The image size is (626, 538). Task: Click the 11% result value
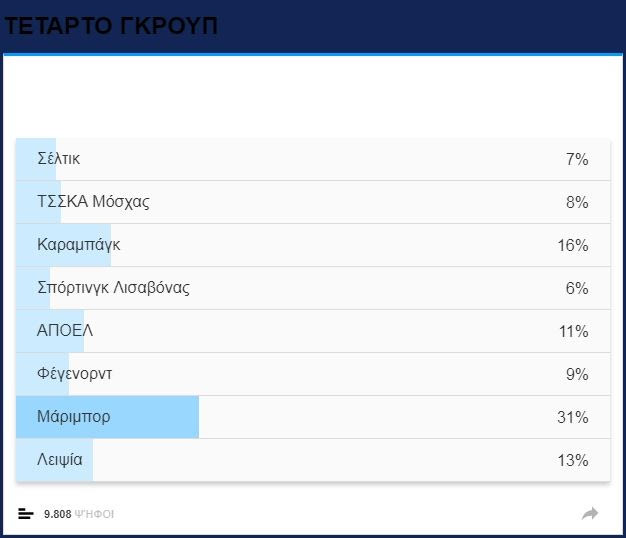(572, 331)
